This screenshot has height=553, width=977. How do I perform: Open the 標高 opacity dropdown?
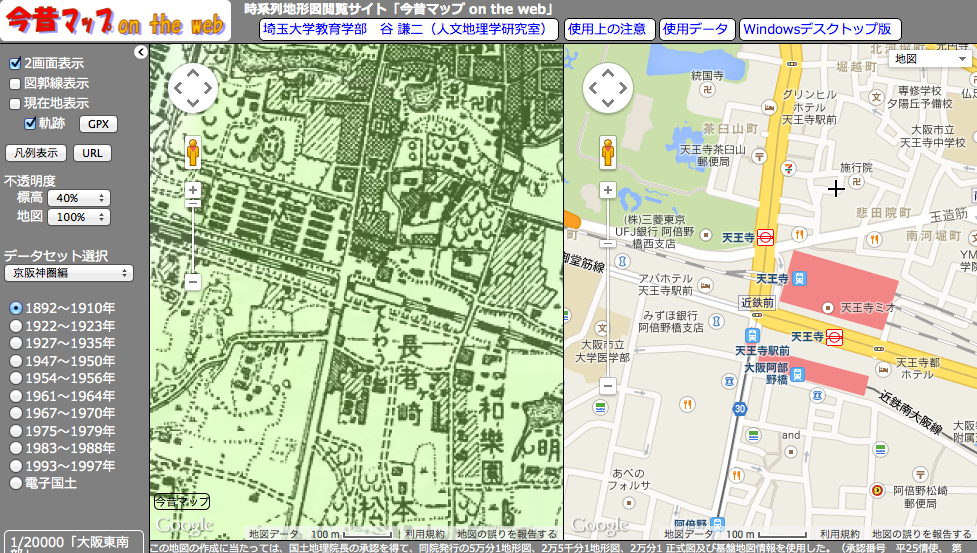(79, 198)
